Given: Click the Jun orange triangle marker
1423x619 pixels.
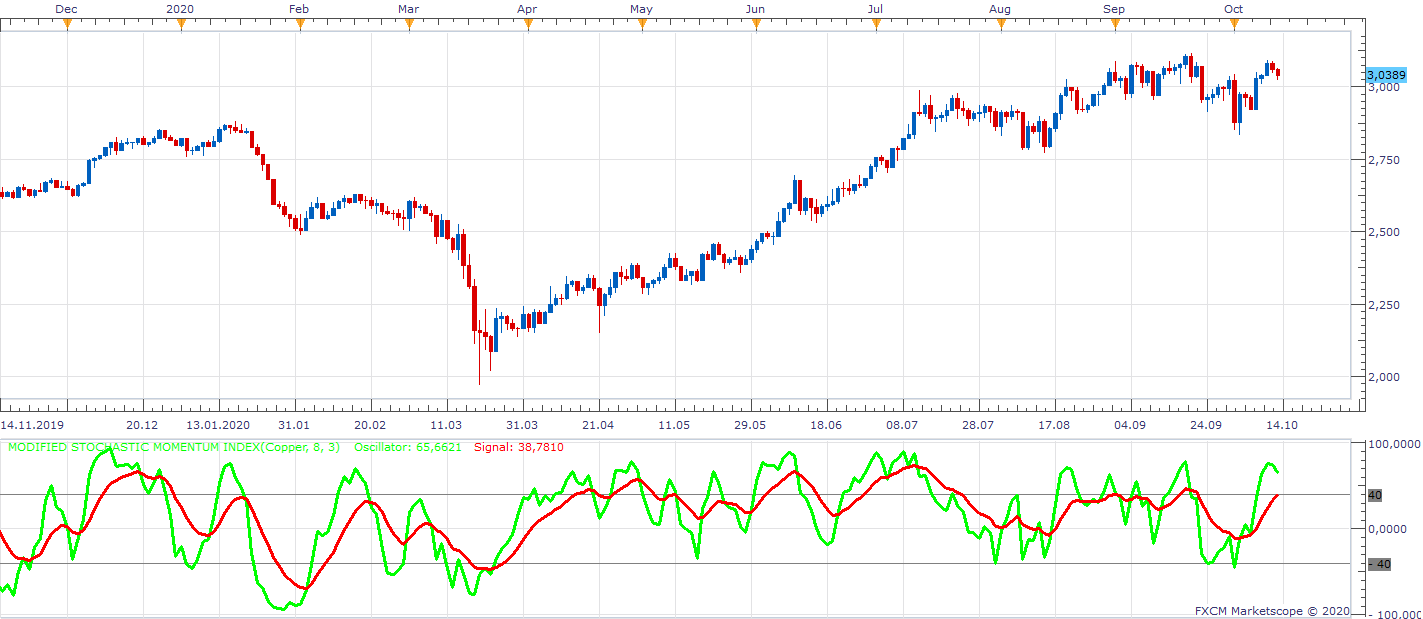Looking at the screenshot, I should (x=756, y=24).
